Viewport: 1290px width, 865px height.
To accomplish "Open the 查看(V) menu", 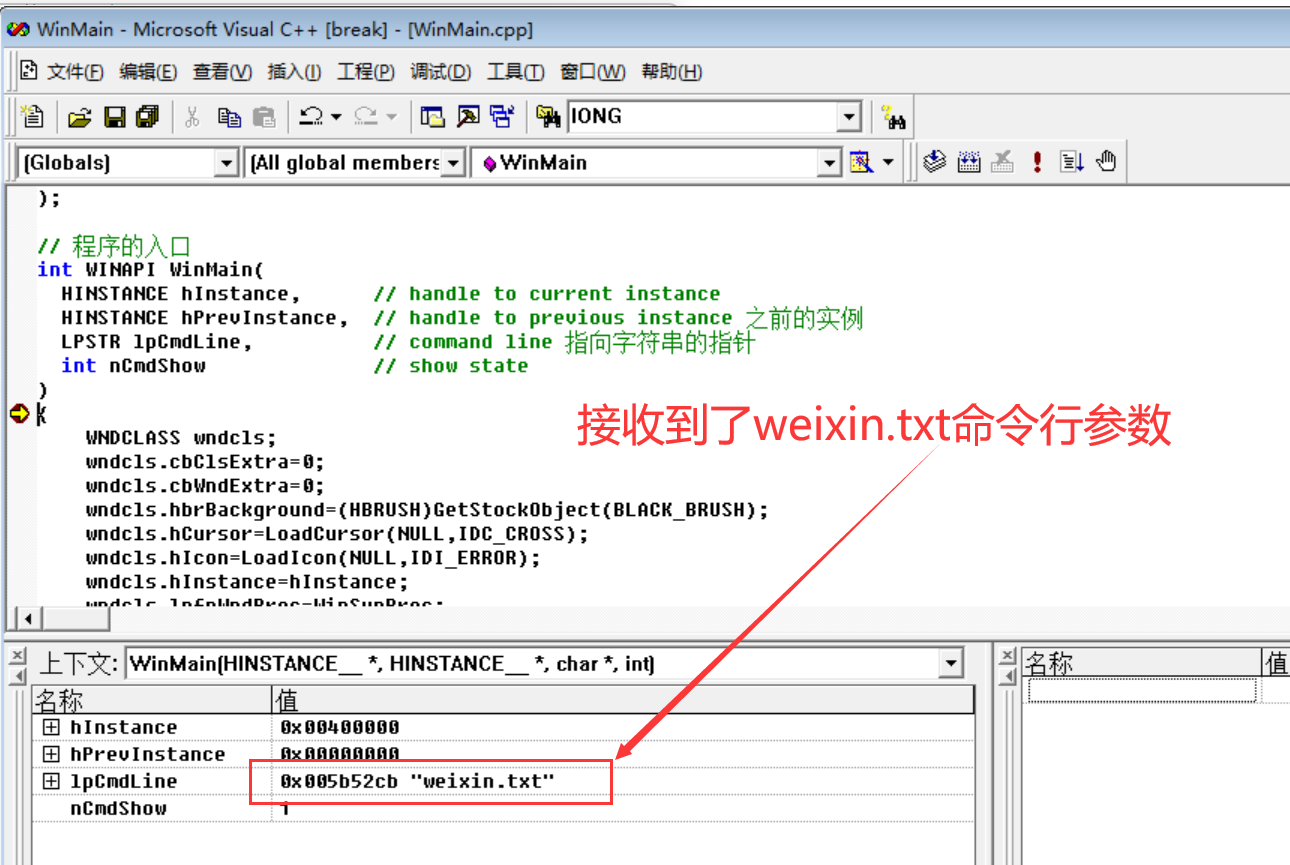I will (222, 72).
